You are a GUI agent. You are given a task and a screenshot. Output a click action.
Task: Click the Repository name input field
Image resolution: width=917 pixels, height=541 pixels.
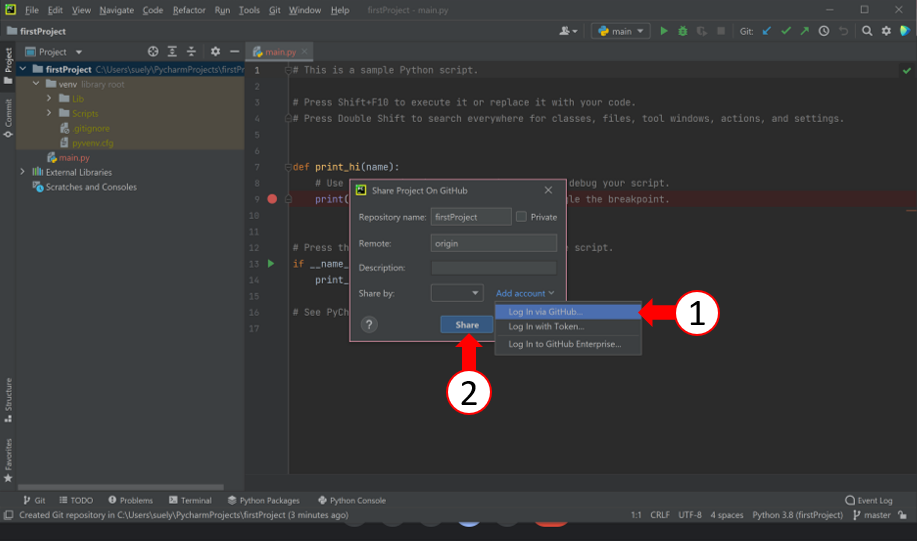click(471, 216)
